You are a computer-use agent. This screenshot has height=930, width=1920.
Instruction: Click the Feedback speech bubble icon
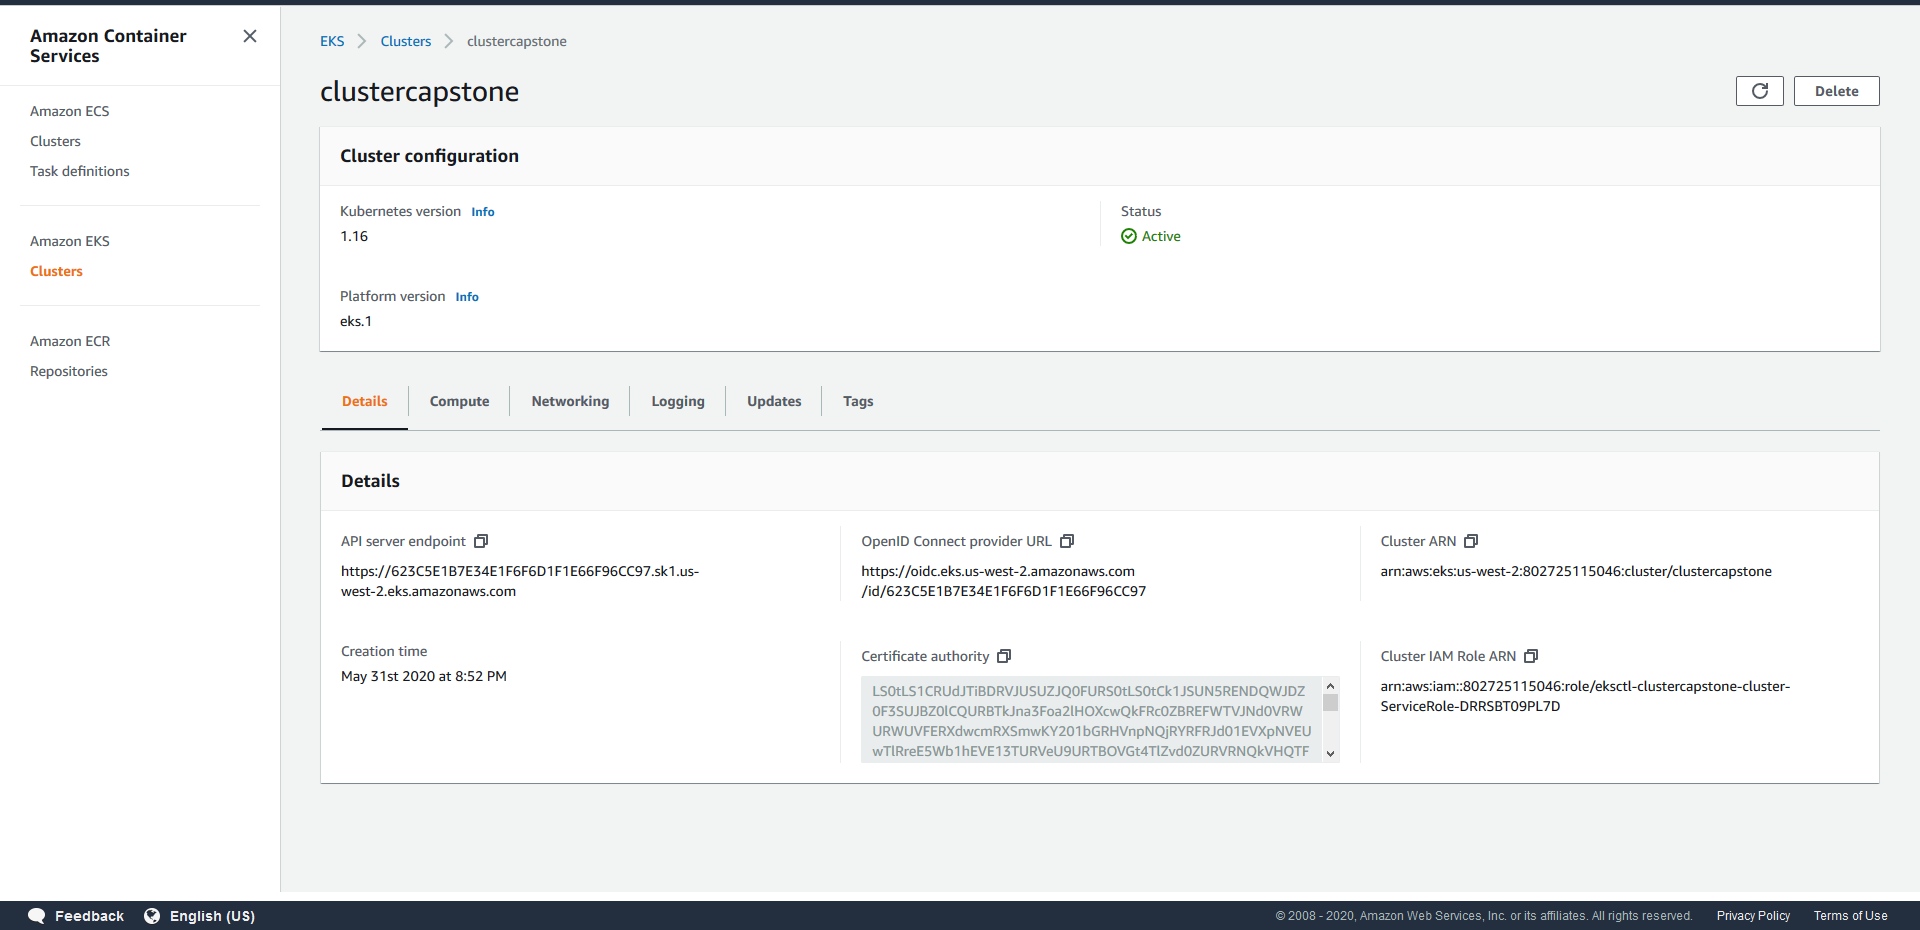tap(37, 916)
